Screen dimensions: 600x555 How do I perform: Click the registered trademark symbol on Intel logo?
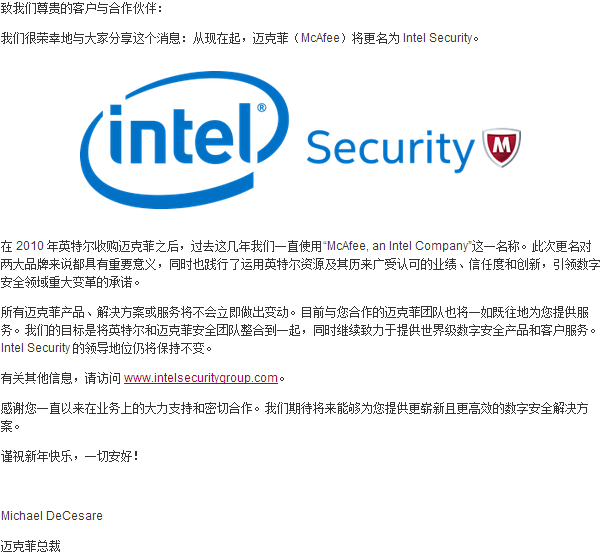coord(261,108)
